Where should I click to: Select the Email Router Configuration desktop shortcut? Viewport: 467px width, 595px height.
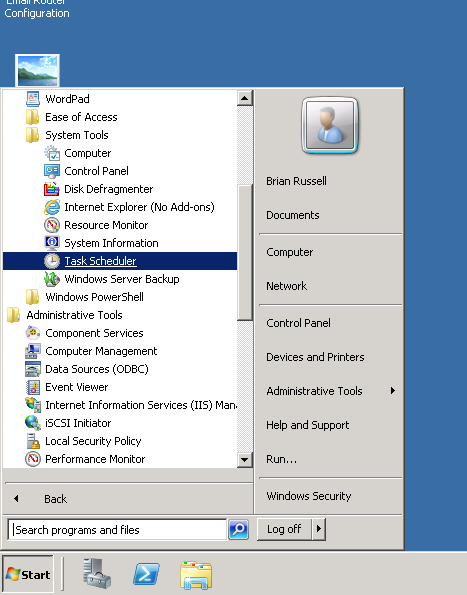[37, 9]
